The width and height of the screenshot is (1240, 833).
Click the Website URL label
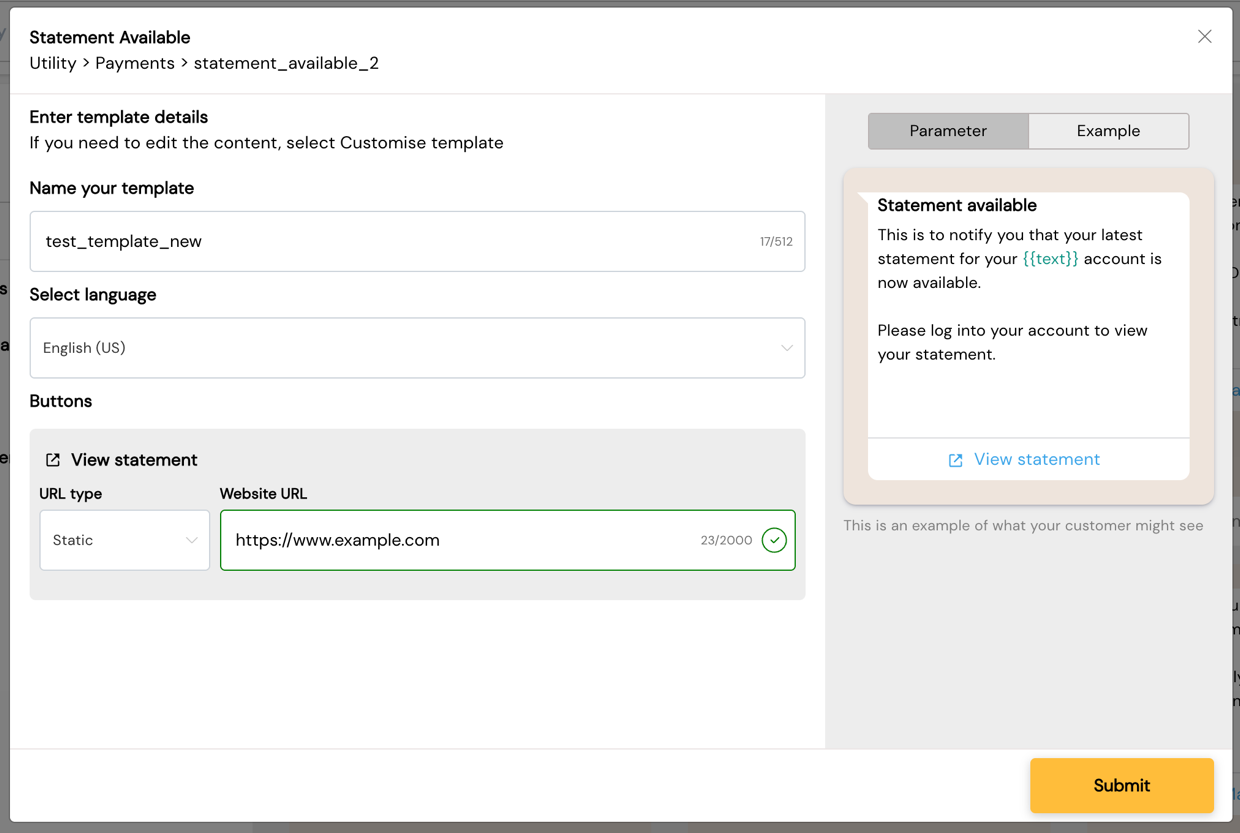point(263,494)
